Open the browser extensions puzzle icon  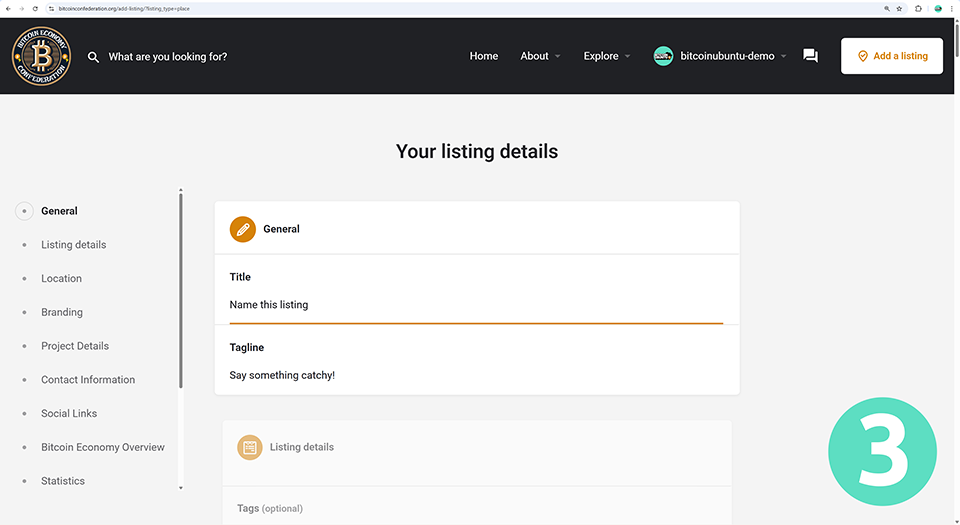click(x=919, y=8)
